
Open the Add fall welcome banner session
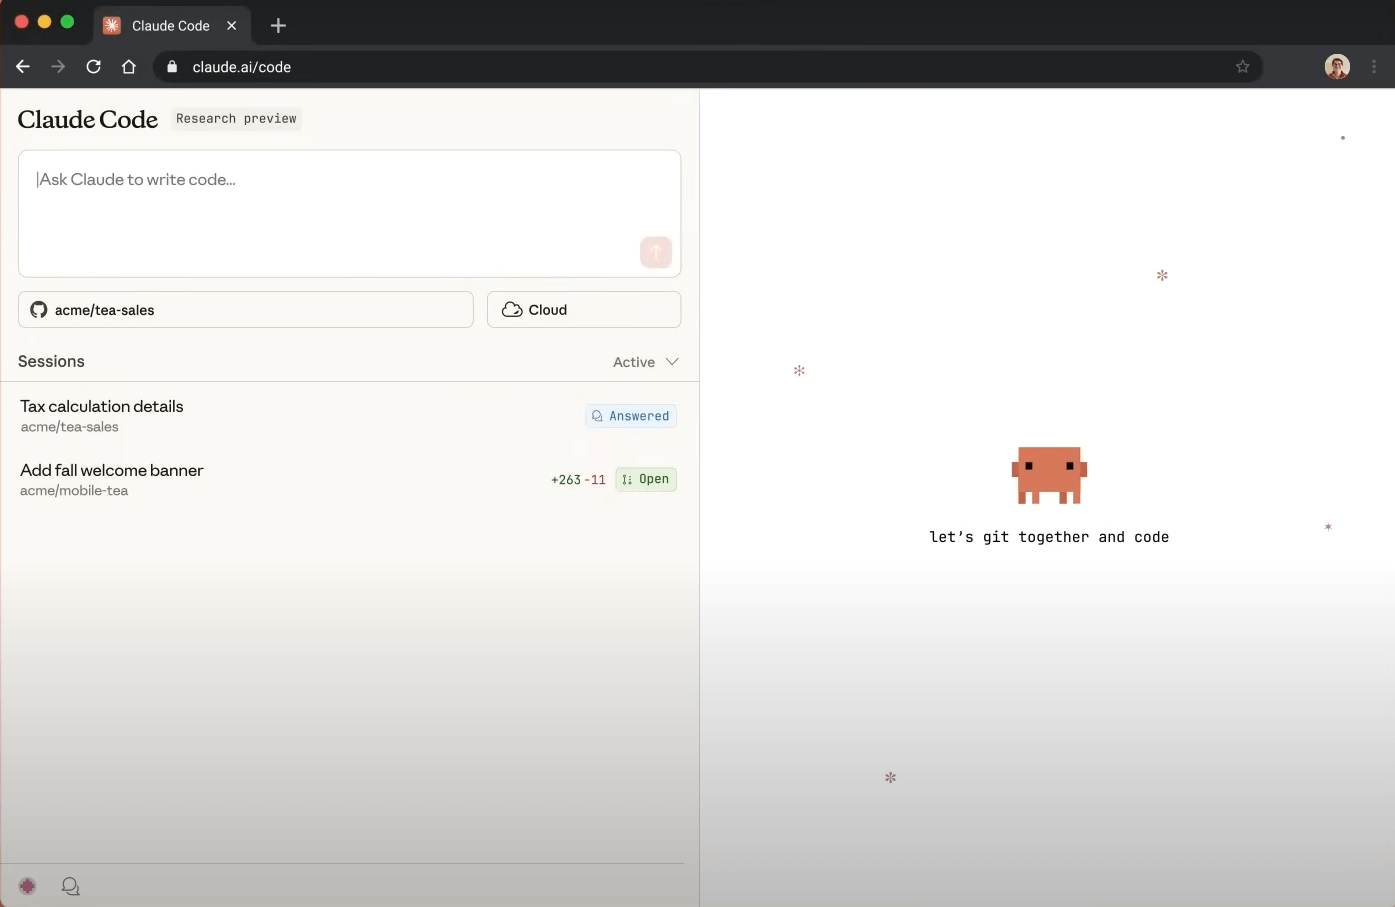[349, 479]
